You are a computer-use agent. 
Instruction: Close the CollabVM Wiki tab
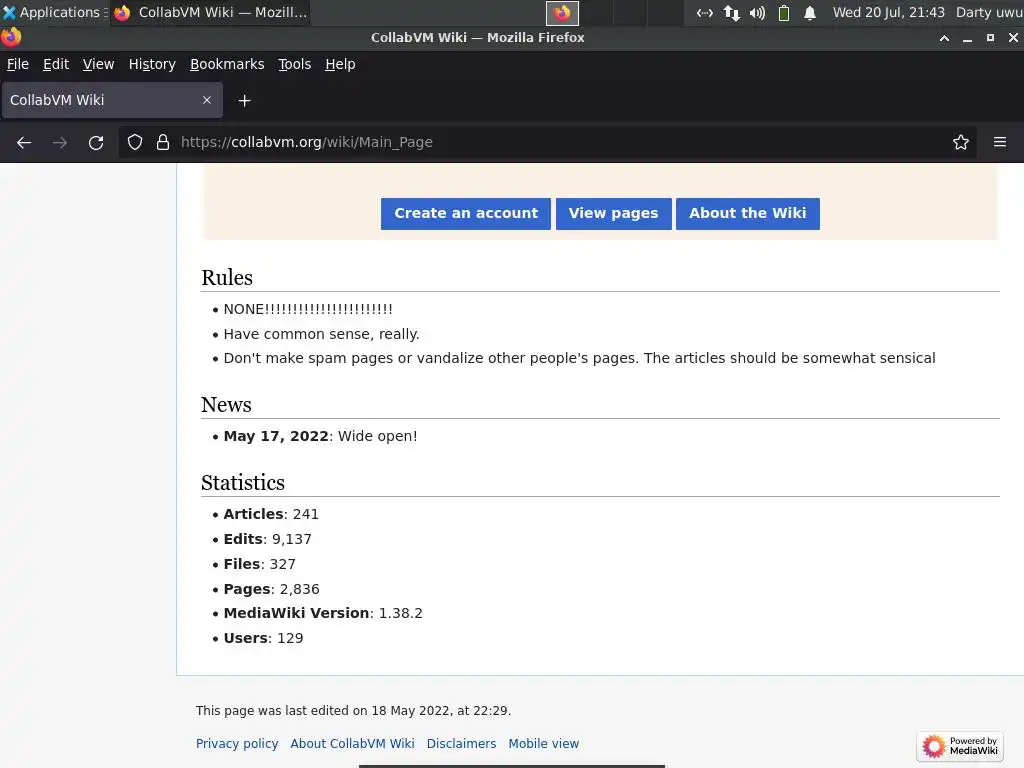(206, 100)
